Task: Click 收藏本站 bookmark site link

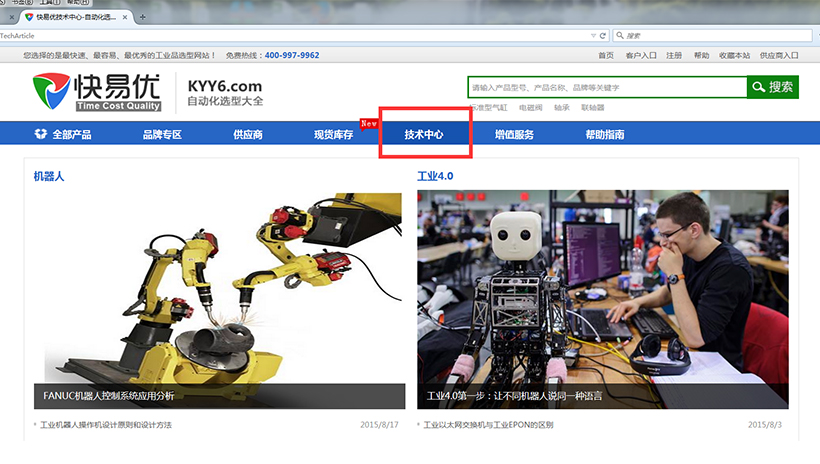Action: (734, 55)
